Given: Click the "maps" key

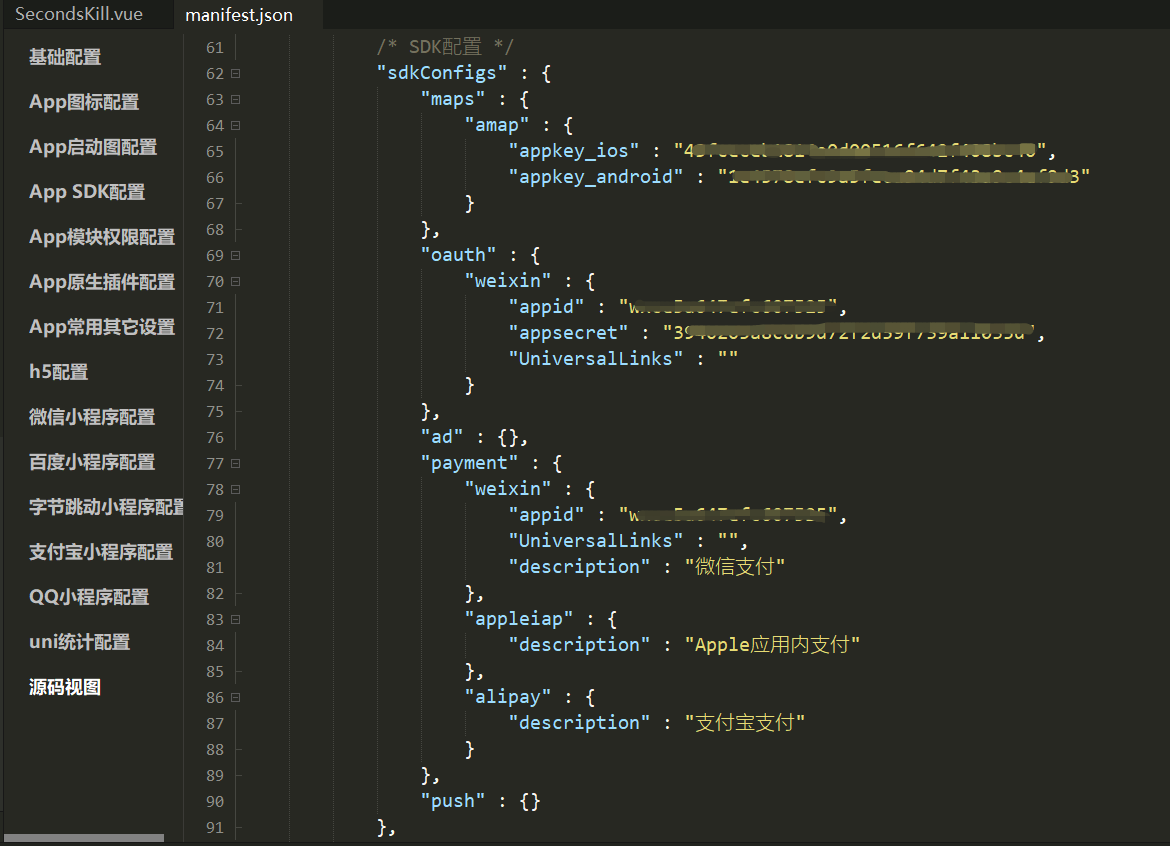Looking at the screenshot, I should tap(453, 99).
